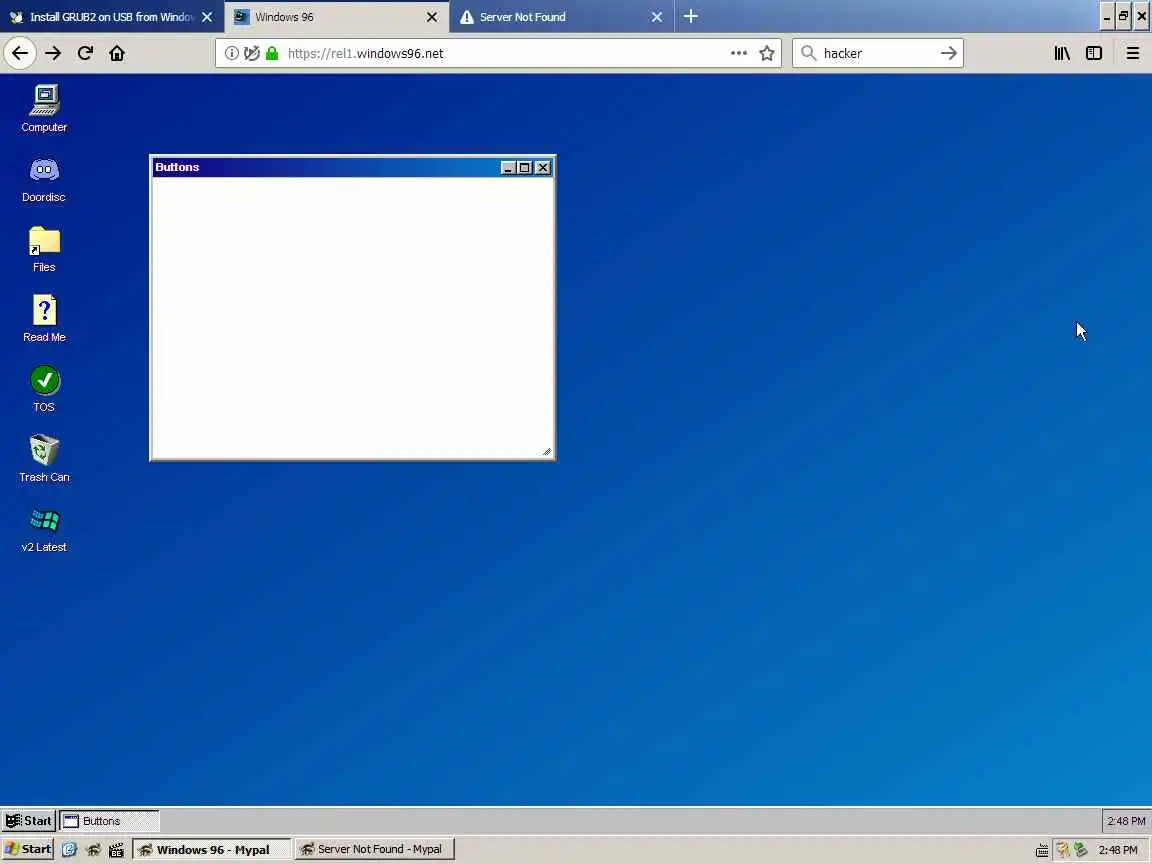Launch the media clapperboard quick launch icon
Image resolution: width=1152 pixels, height=864 pixels.
(x=116, y=849)
